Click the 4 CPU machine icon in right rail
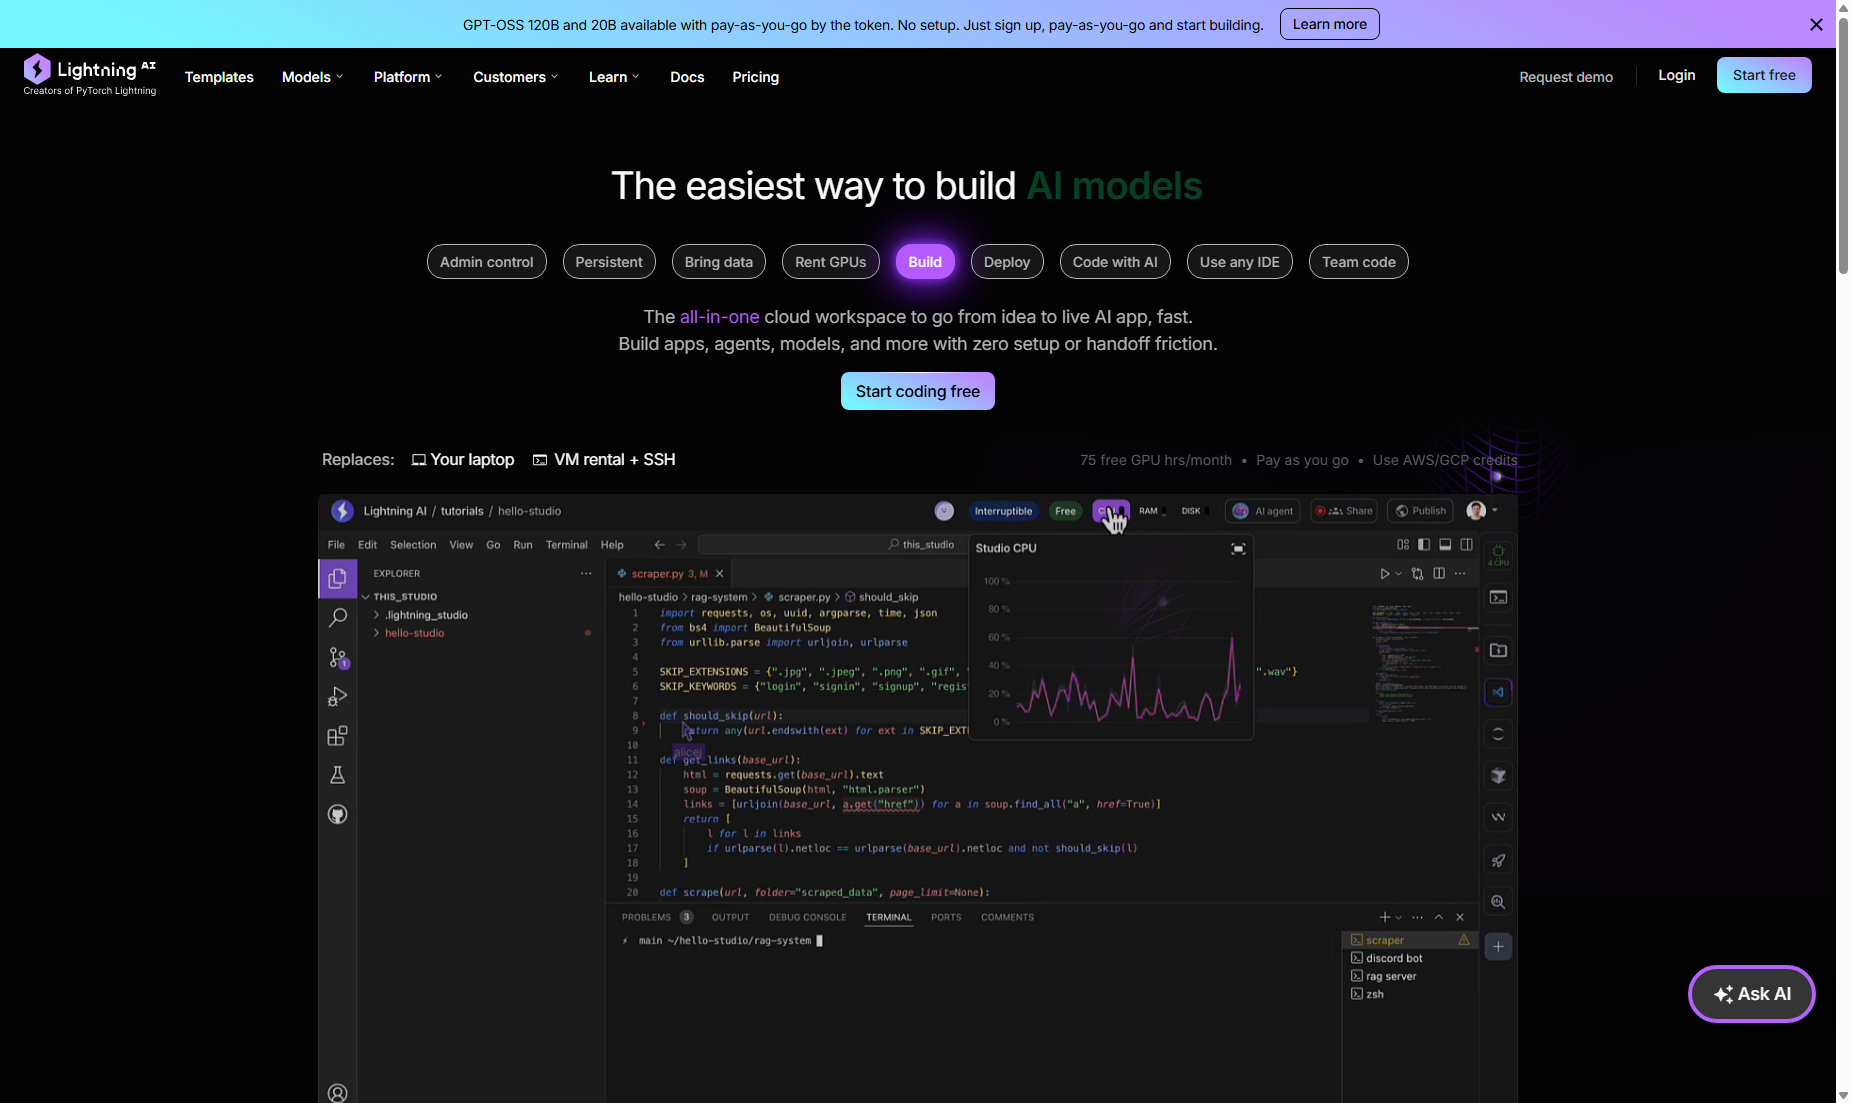The width and height of the screenshot is (1851, 1103). coord(1498,556)
